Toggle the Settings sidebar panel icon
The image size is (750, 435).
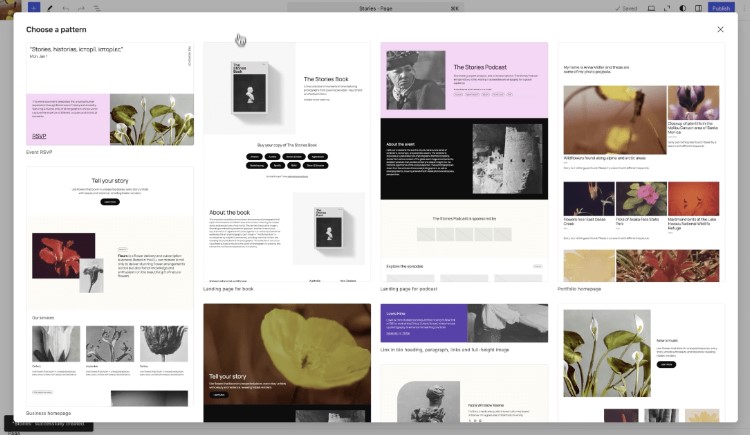tap(698, 8)
